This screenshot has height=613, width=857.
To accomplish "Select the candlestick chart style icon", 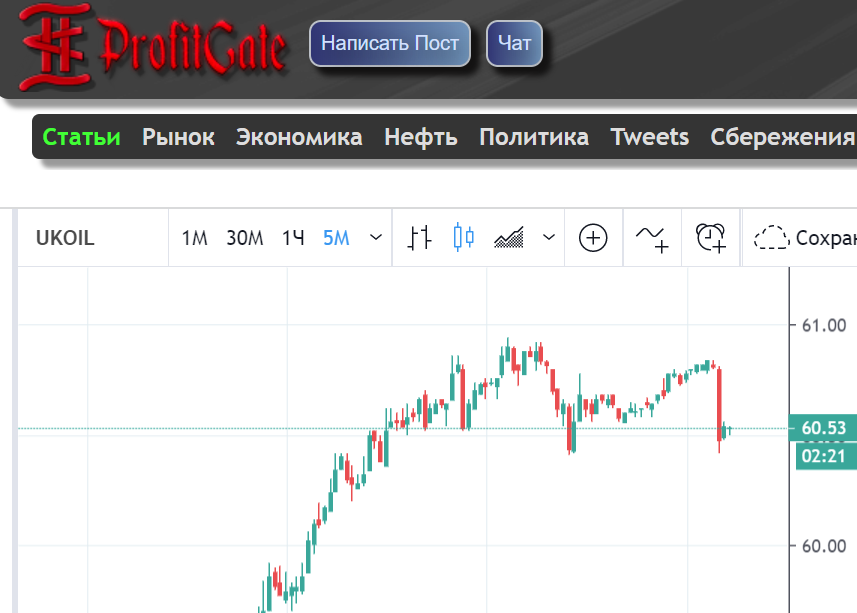I will coord(462,237).
